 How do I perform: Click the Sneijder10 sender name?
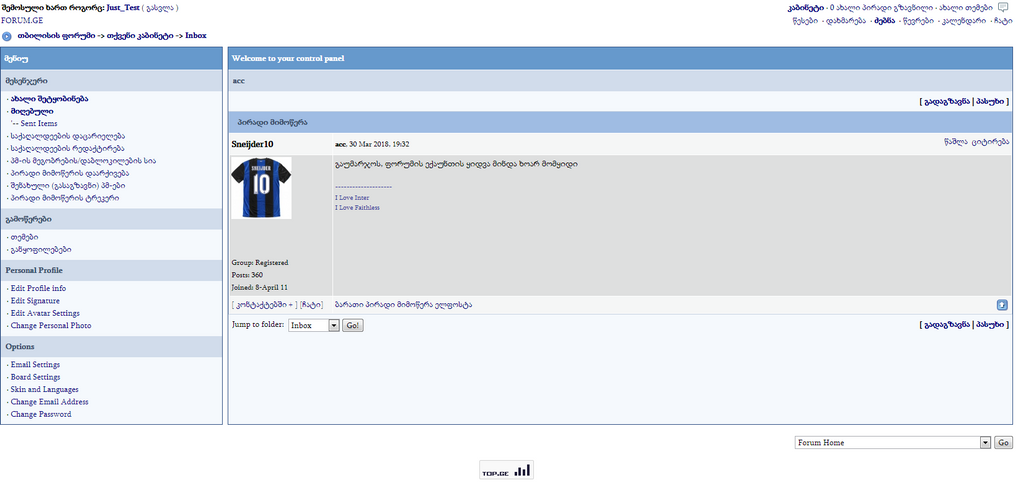pos(253,144)
